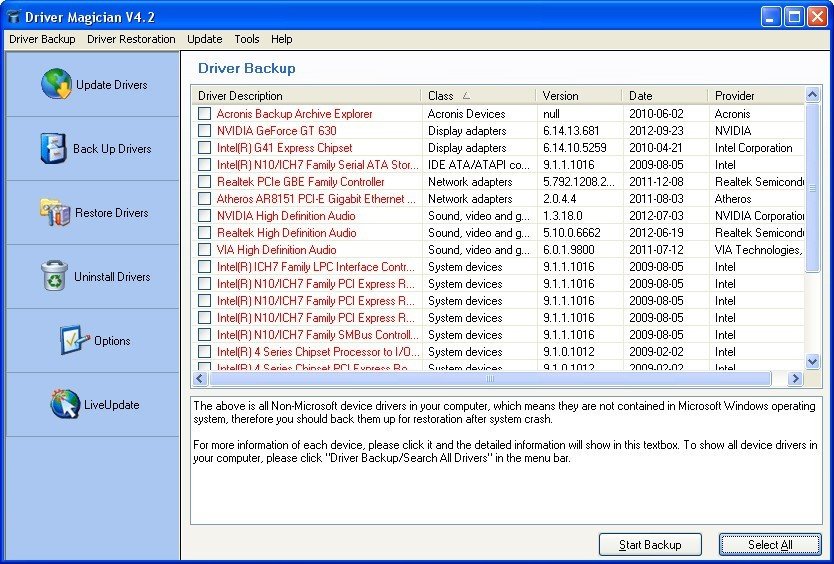Click the Restore Drivers folder icon

pyautogui.click(x=55, y=212)
